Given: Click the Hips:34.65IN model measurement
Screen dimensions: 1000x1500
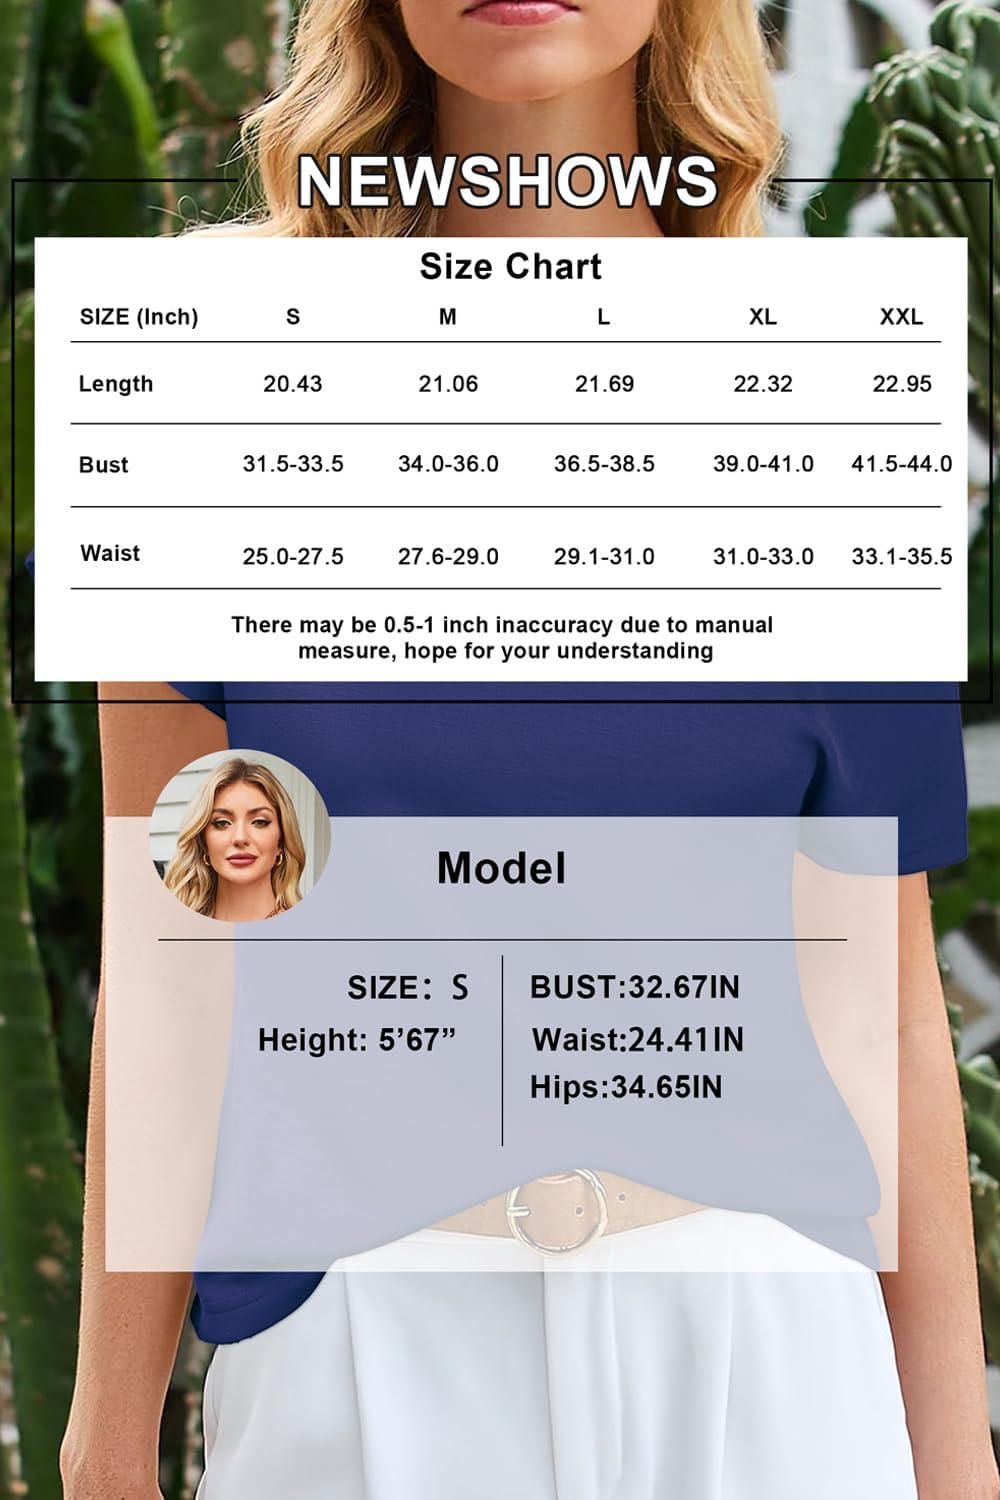Looking at the screenshot, I should tap(626, 1087).
